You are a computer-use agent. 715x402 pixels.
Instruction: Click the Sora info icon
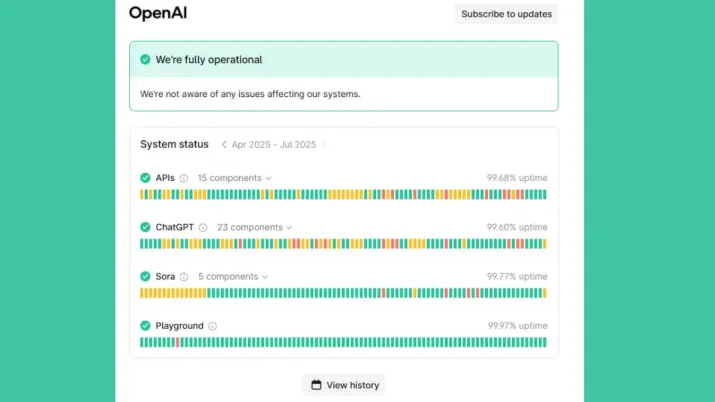[184, 277]
